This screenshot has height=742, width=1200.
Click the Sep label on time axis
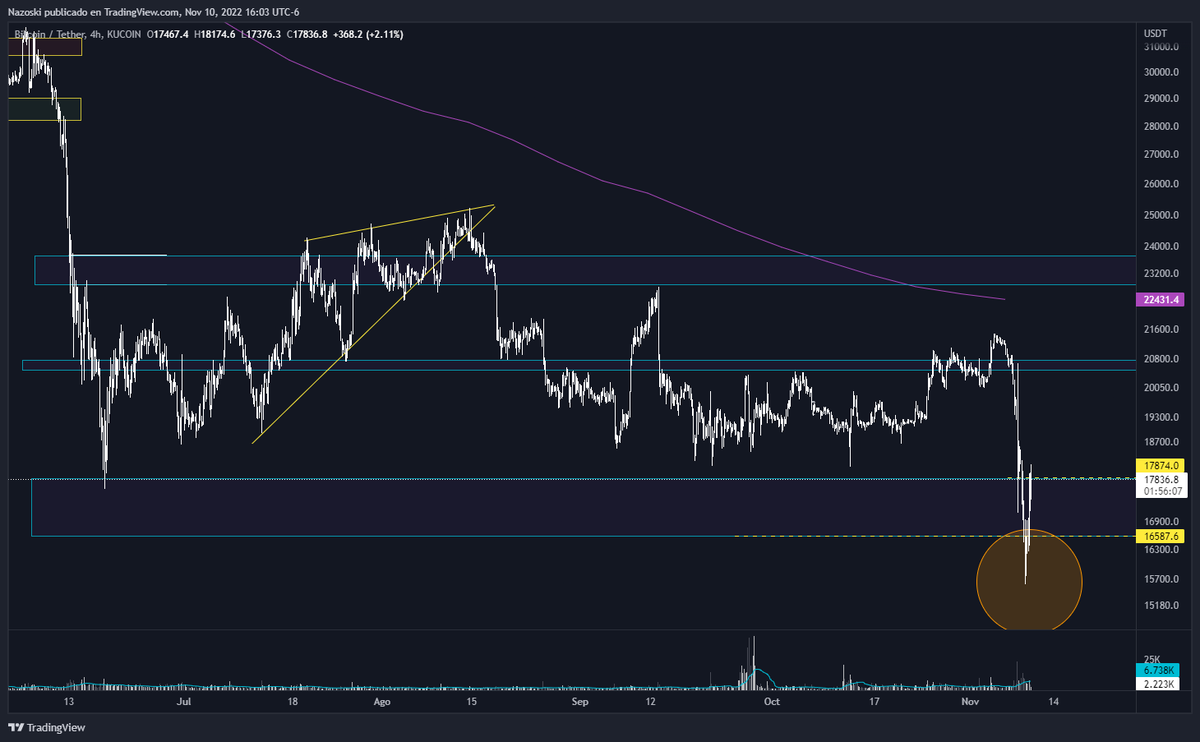pyautogui.click(x=582, y=702)
